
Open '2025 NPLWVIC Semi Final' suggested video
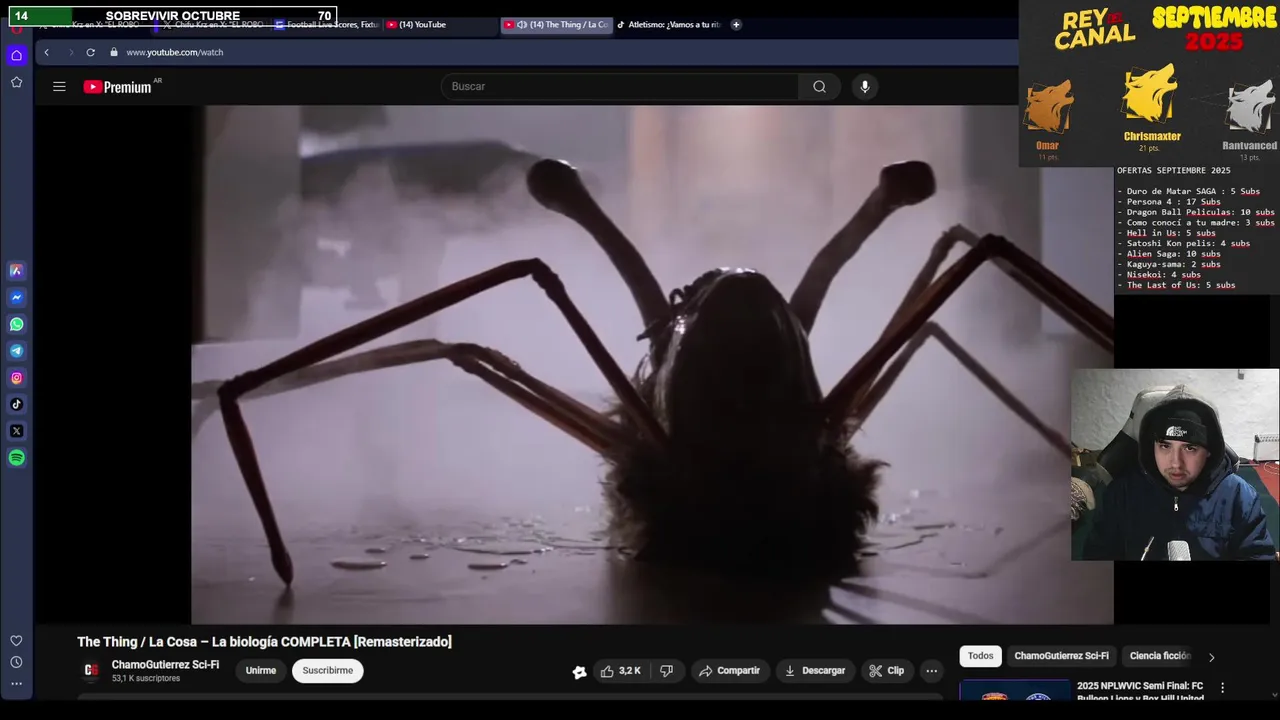click(1140, 692)
